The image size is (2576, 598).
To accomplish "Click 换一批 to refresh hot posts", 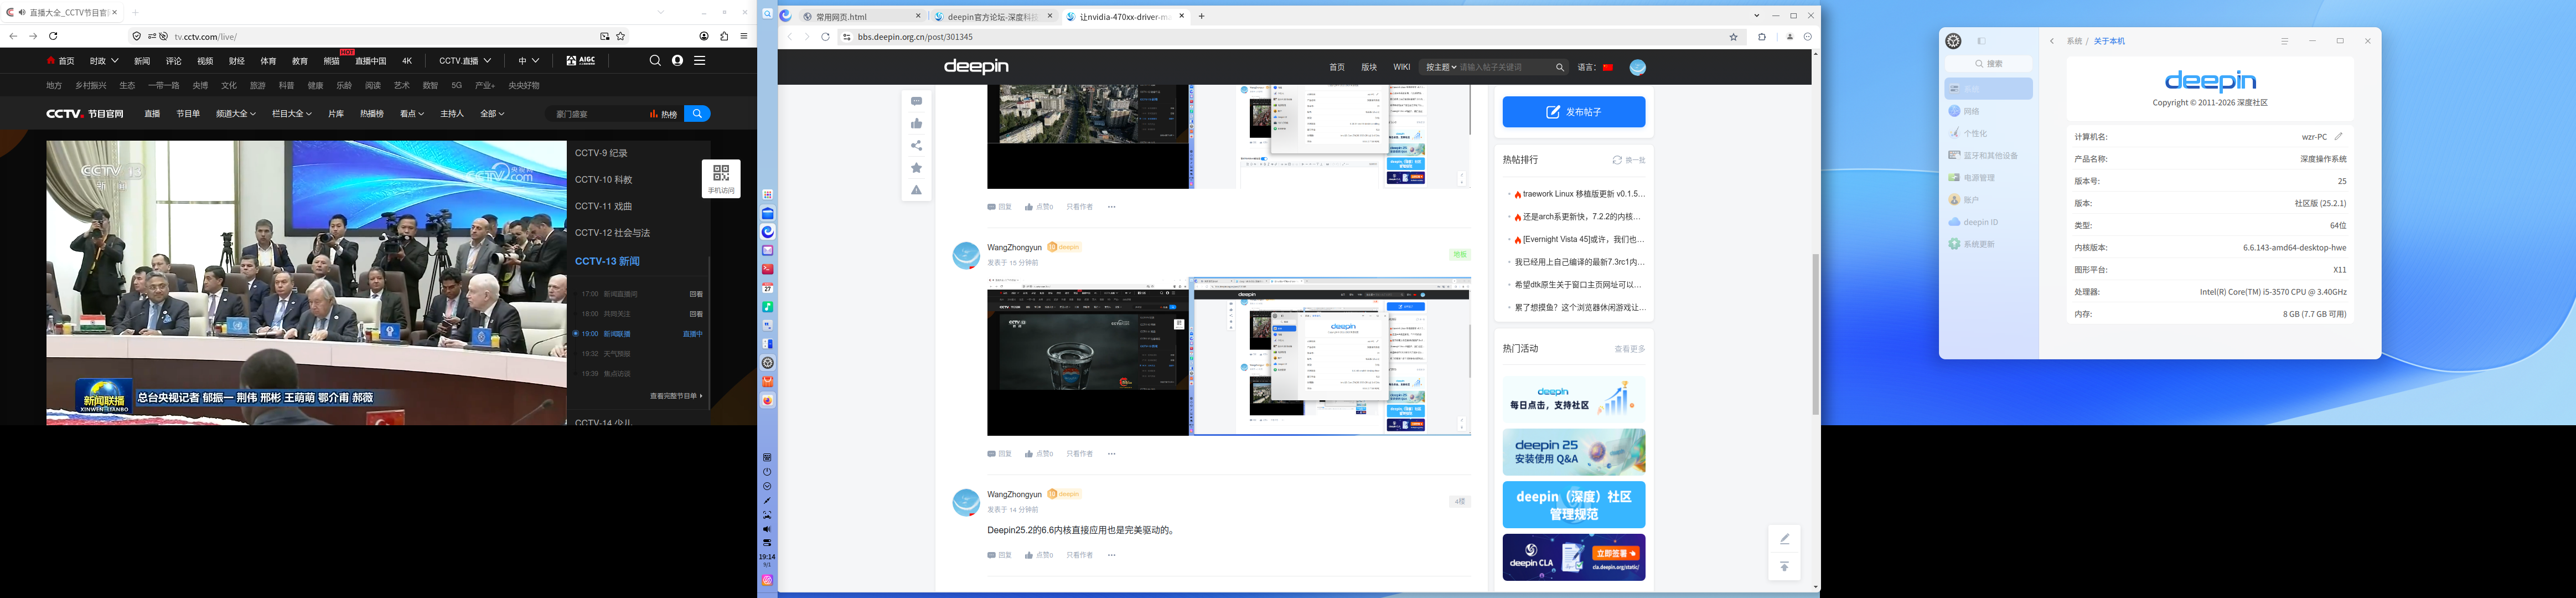I will tap(1629, 160).
